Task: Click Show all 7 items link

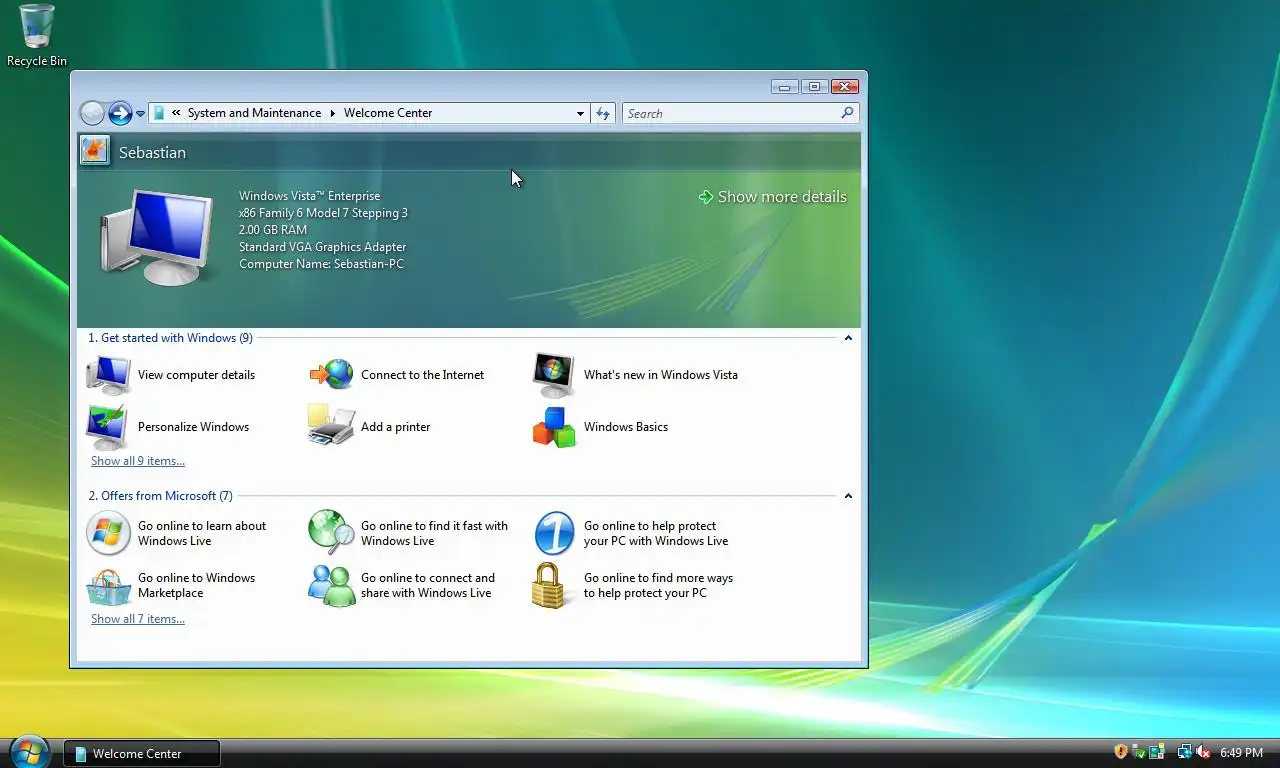Action: (x=138, y=619)
